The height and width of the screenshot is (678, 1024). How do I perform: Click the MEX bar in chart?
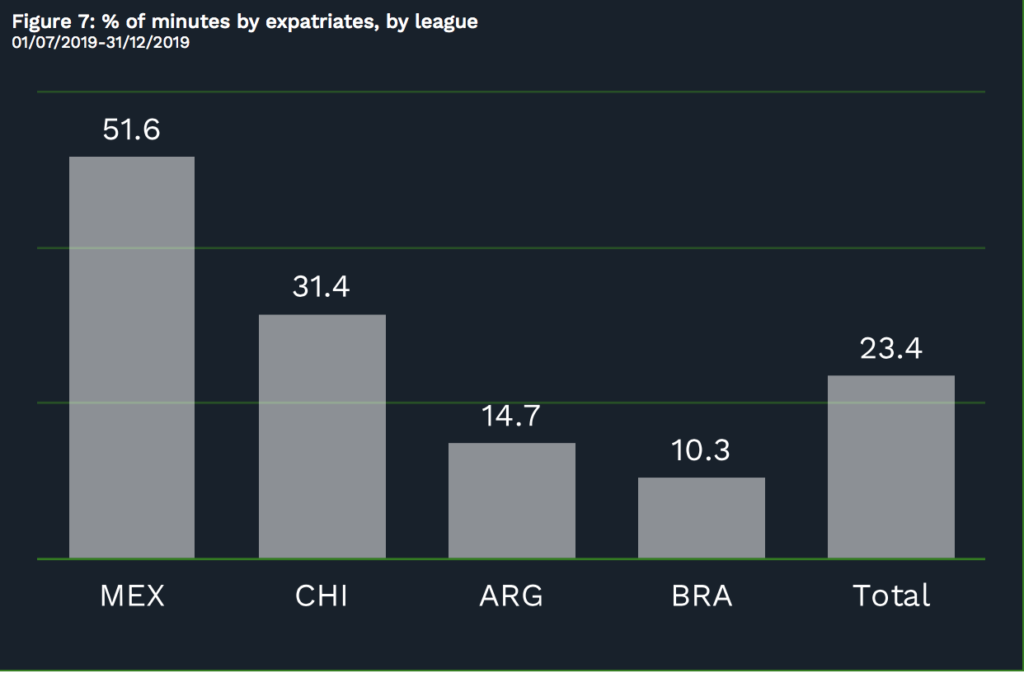(x=132, y=357)
